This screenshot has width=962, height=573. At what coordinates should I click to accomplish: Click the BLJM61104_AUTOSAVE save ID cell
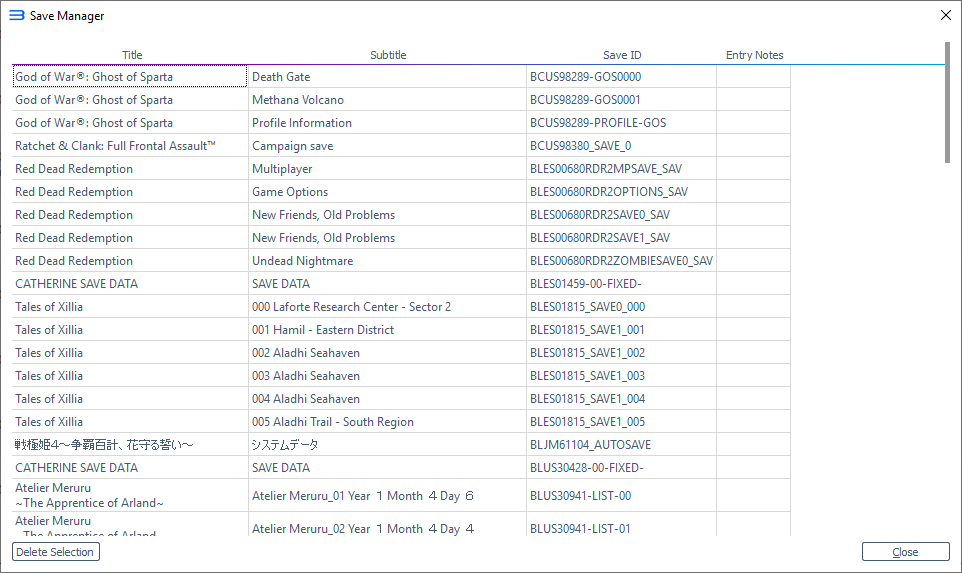point(621,445)
